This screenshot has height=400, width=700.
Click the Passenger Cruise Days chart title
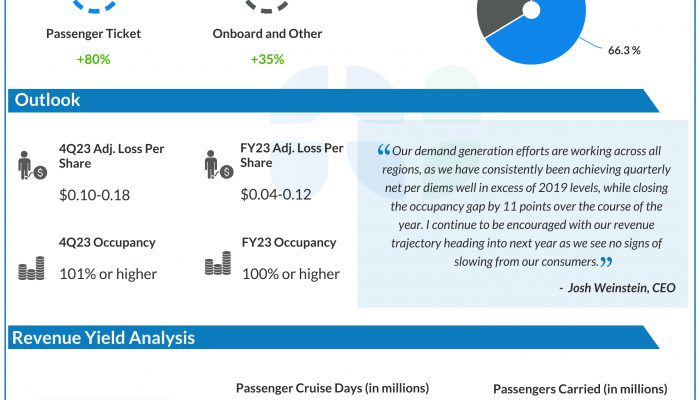[332, 388]
